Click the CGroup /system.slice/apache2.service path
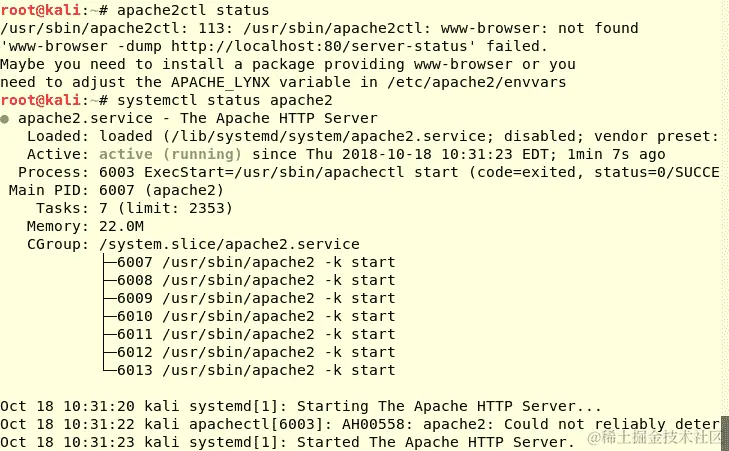729x451 pixels. [229, 245]
